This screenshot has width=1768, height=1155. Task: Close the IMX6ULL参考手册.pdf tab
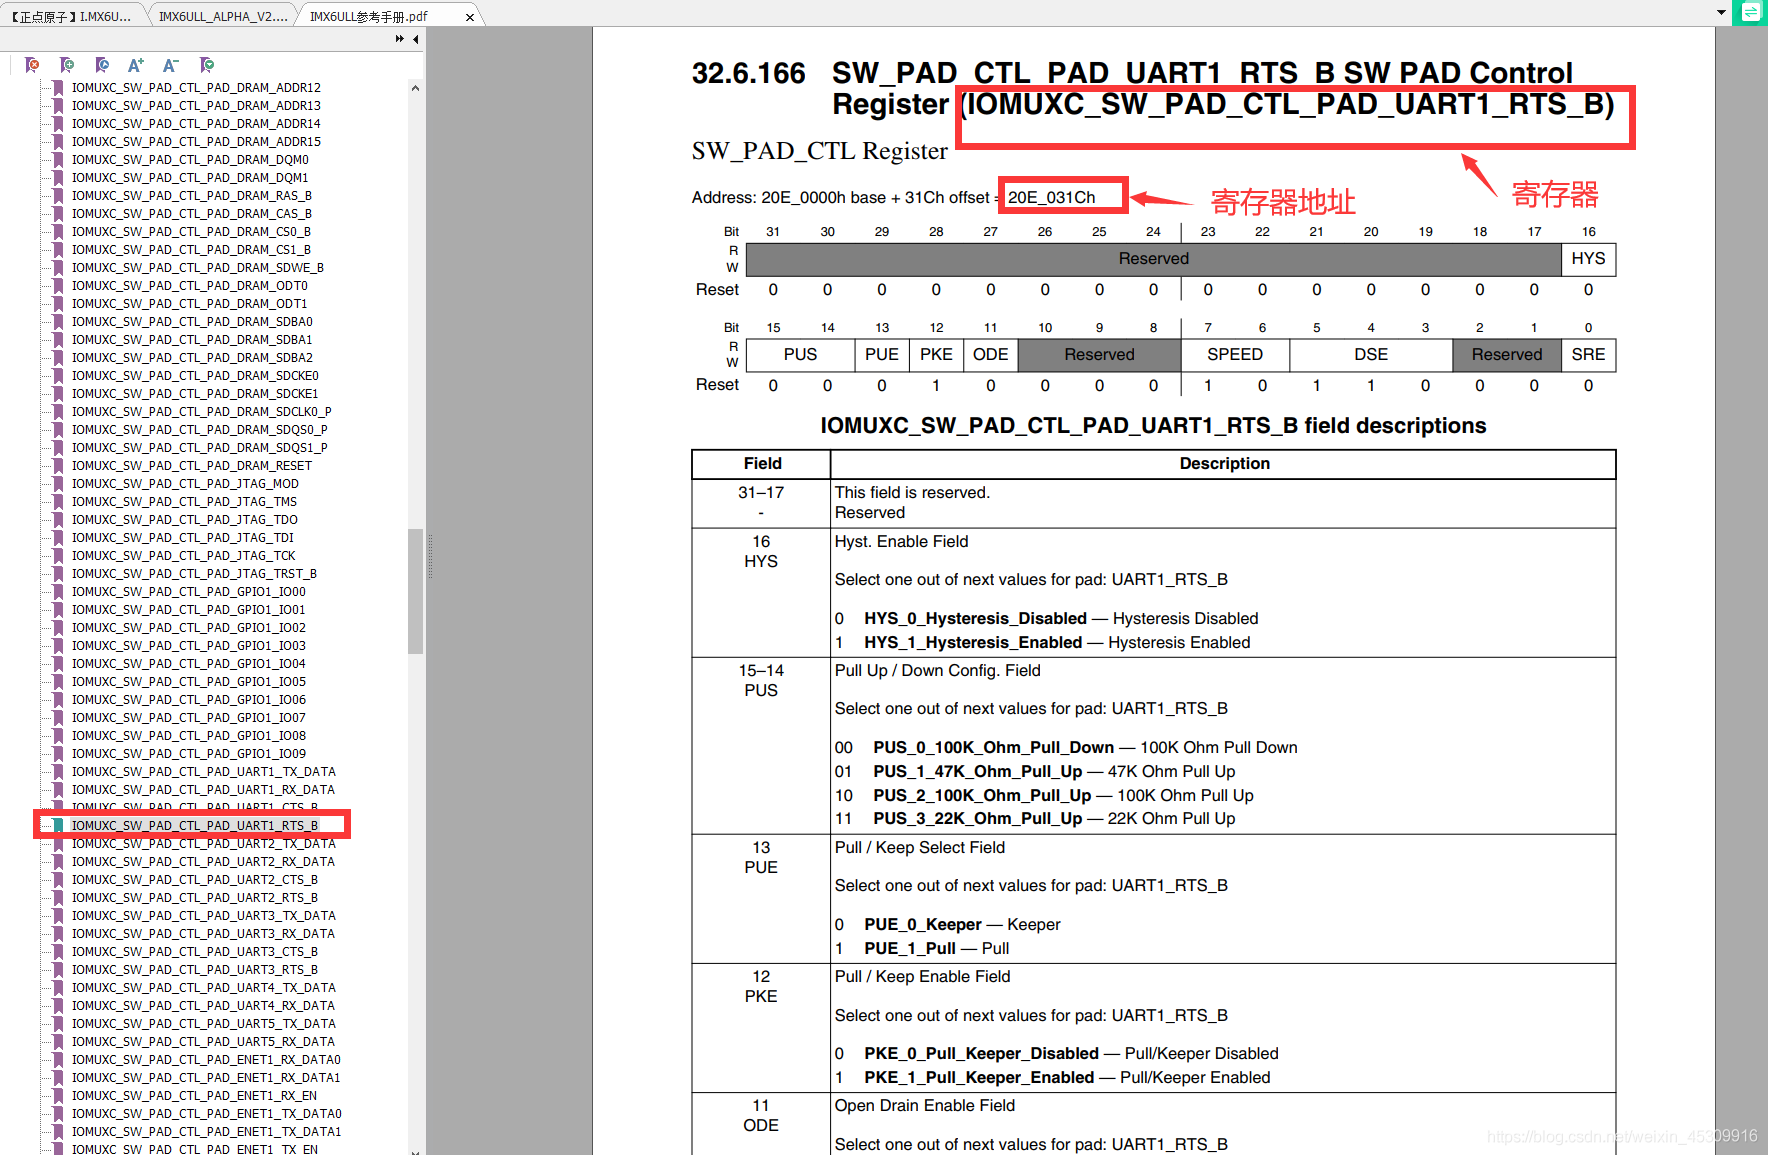click(470, 17)
